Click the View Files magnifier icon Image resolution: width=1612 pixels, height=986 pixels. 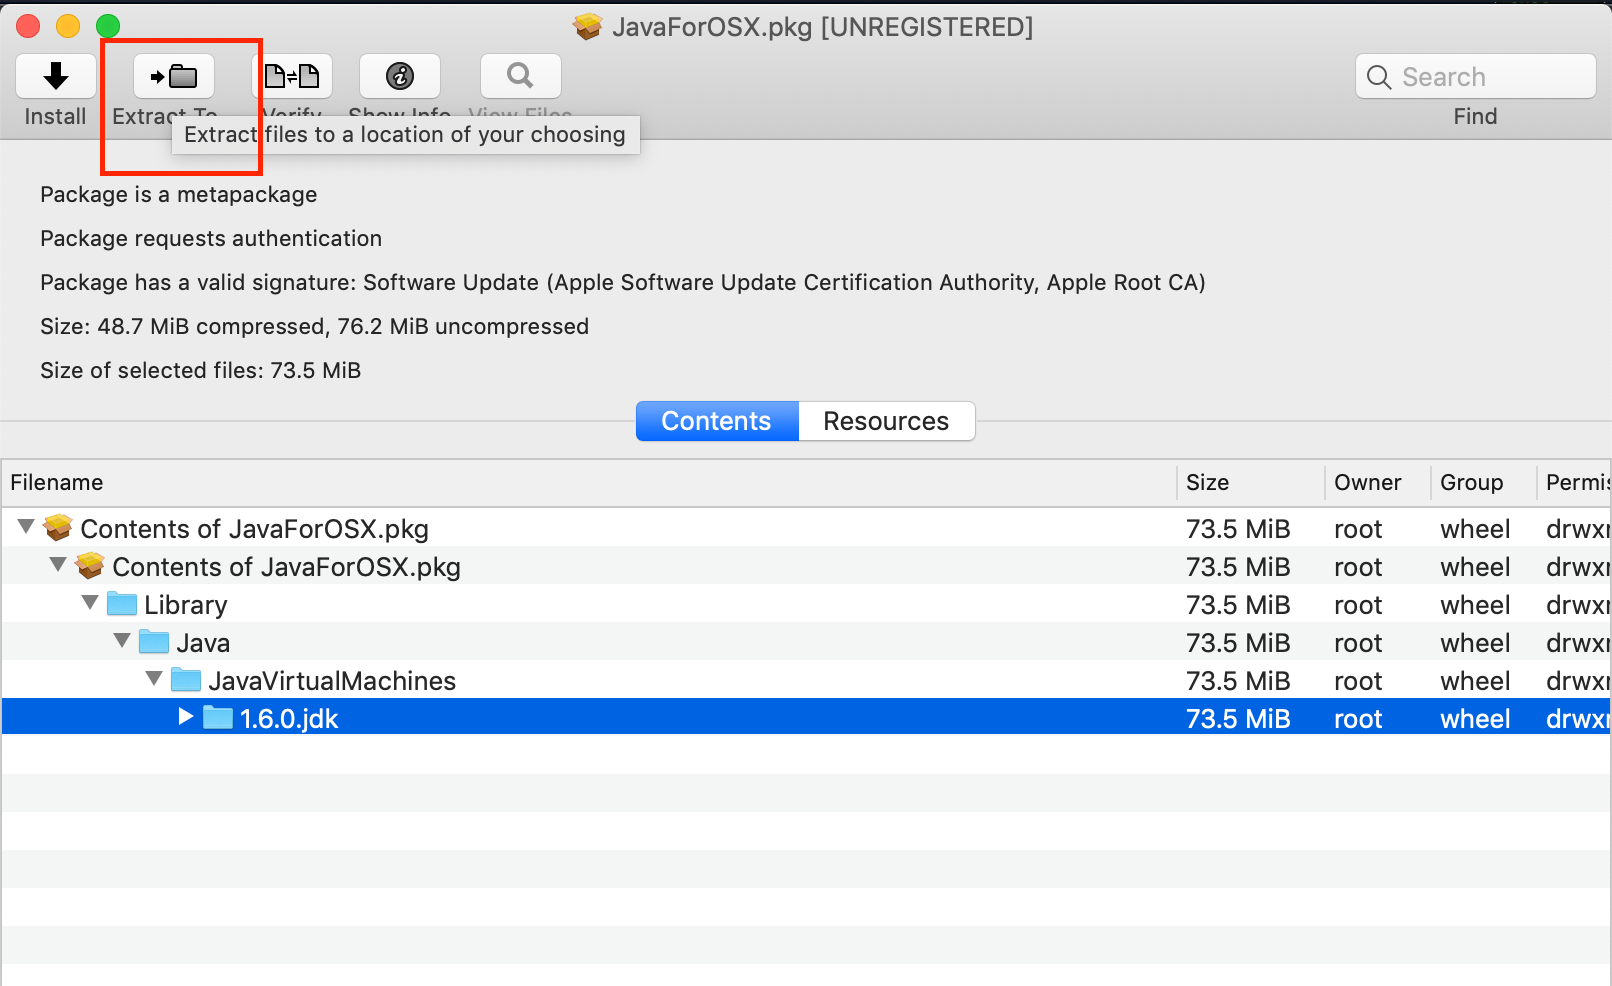point(520,76)
